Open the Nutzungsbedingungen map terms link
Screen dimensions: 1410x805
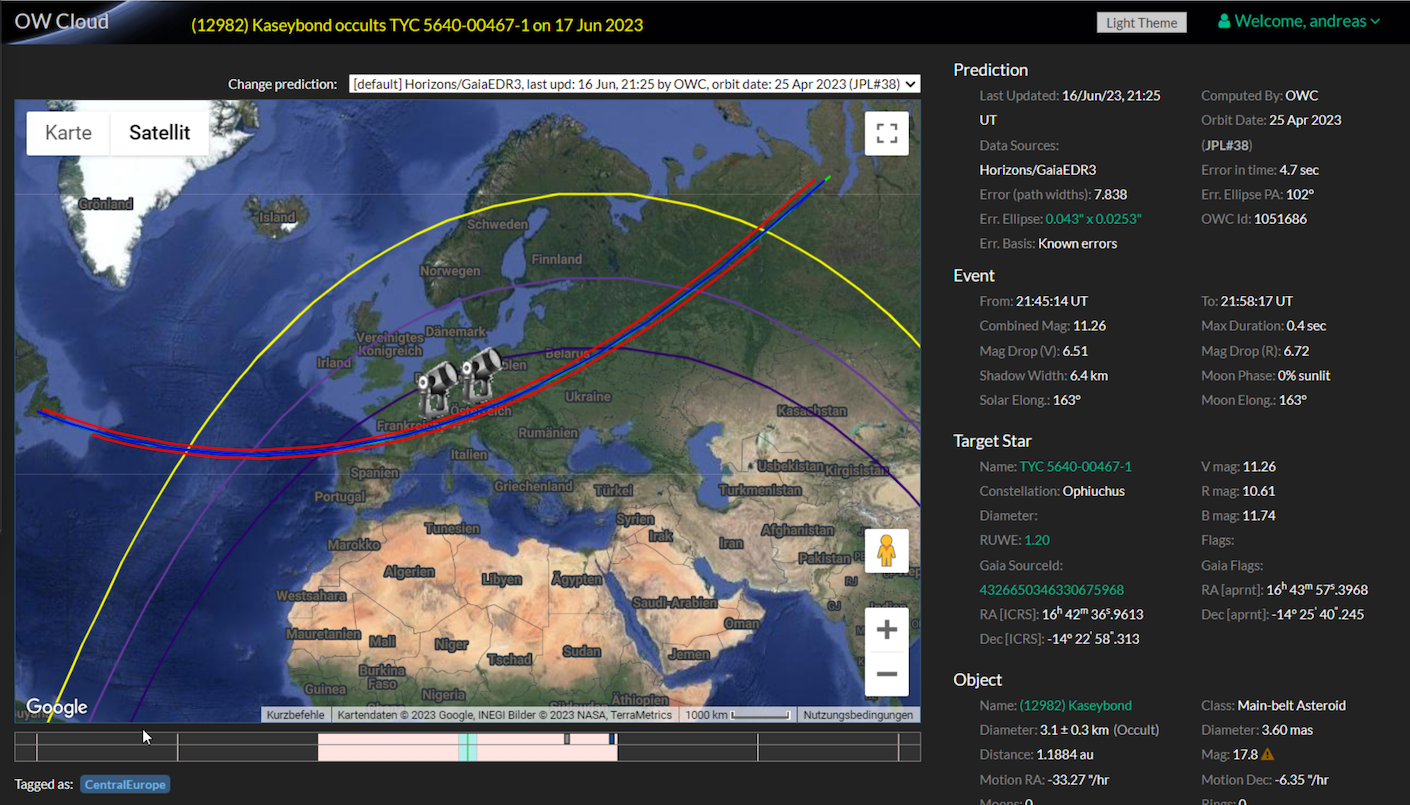858,715
